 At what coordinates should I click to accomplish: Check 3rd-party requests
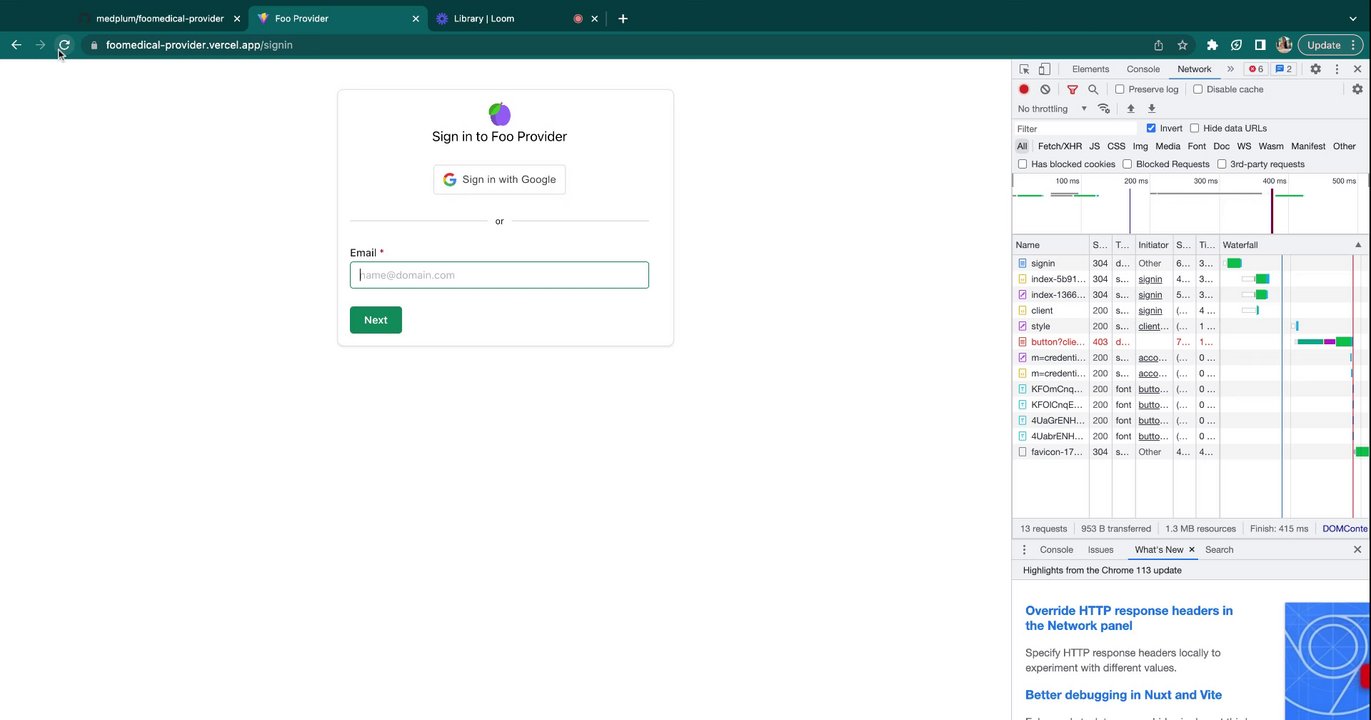pos(1221,164)
